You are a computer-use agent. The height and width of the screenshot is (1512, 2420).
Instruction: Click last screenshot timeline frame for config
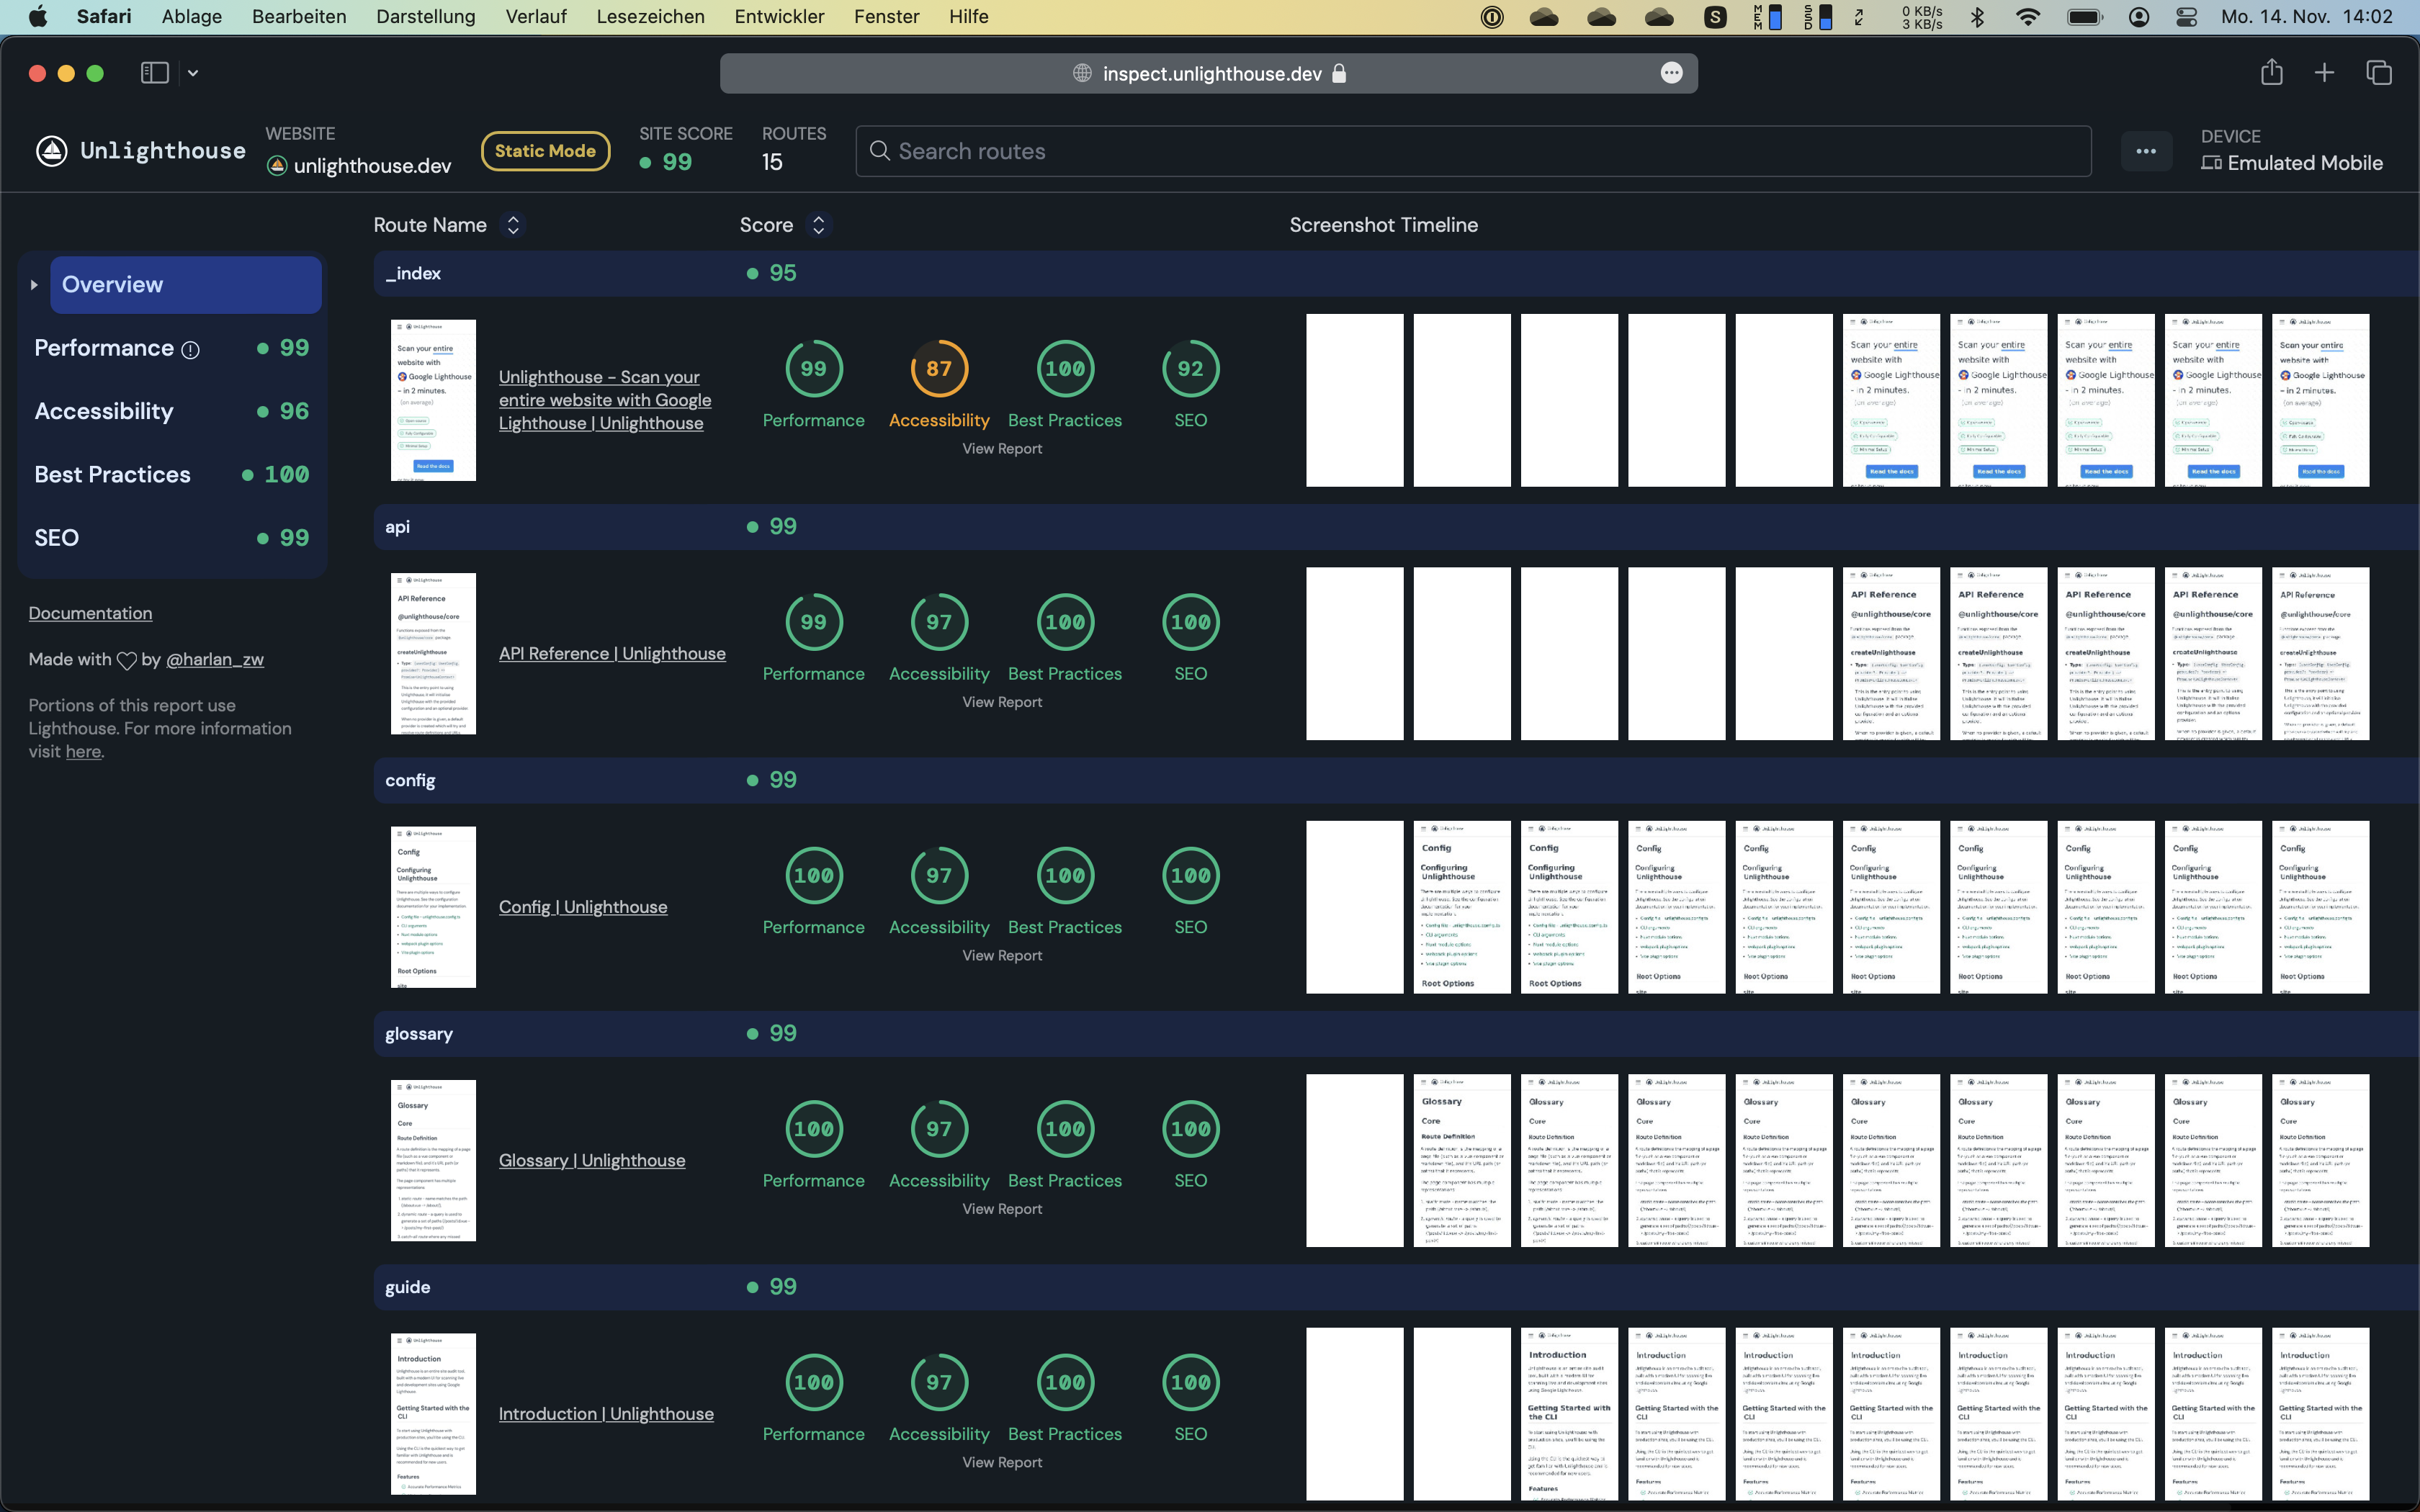coord(2320,907)
